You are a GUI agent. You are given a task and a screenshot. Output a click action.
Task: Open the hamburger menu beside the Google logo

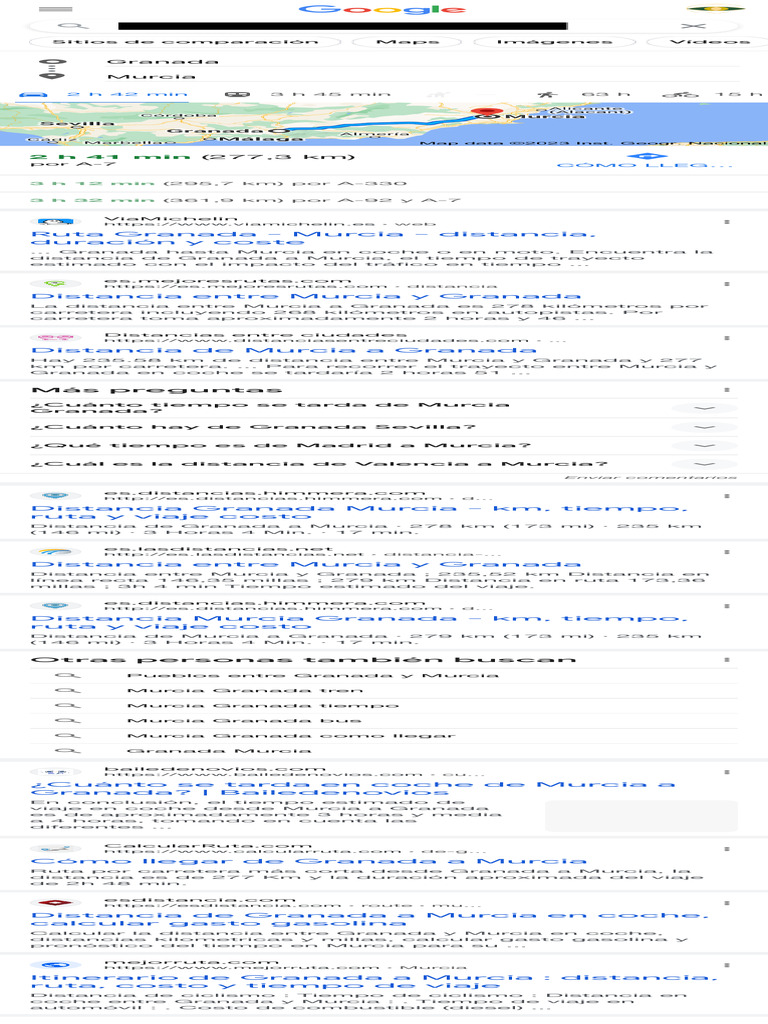point(56,9)
